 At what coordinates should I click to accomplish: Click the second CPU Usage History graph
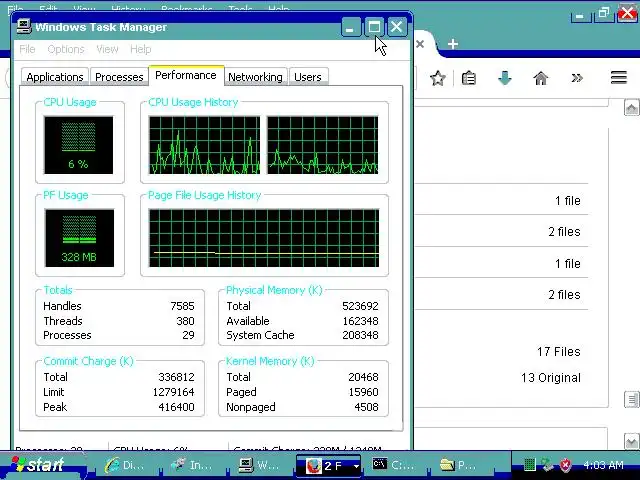tap(322, 145)
